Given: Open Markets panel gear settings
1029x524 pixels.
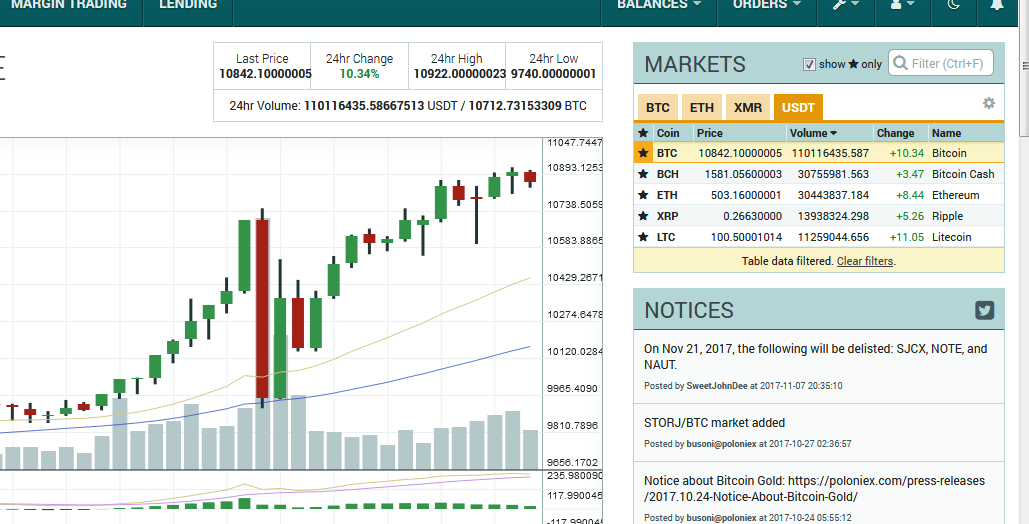Looking at the screenshot, I should pos(988,103).
